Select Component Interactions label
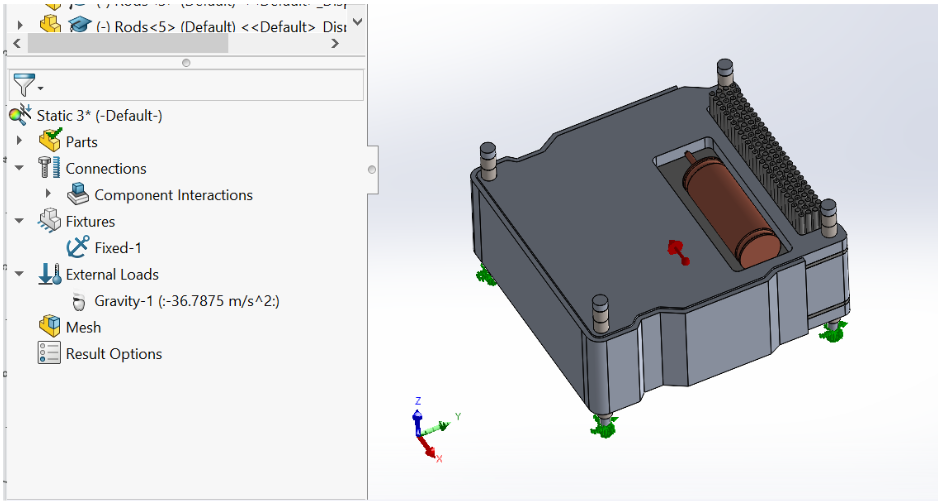Viewport: 938px width, 504px height. tap(173, 195)
